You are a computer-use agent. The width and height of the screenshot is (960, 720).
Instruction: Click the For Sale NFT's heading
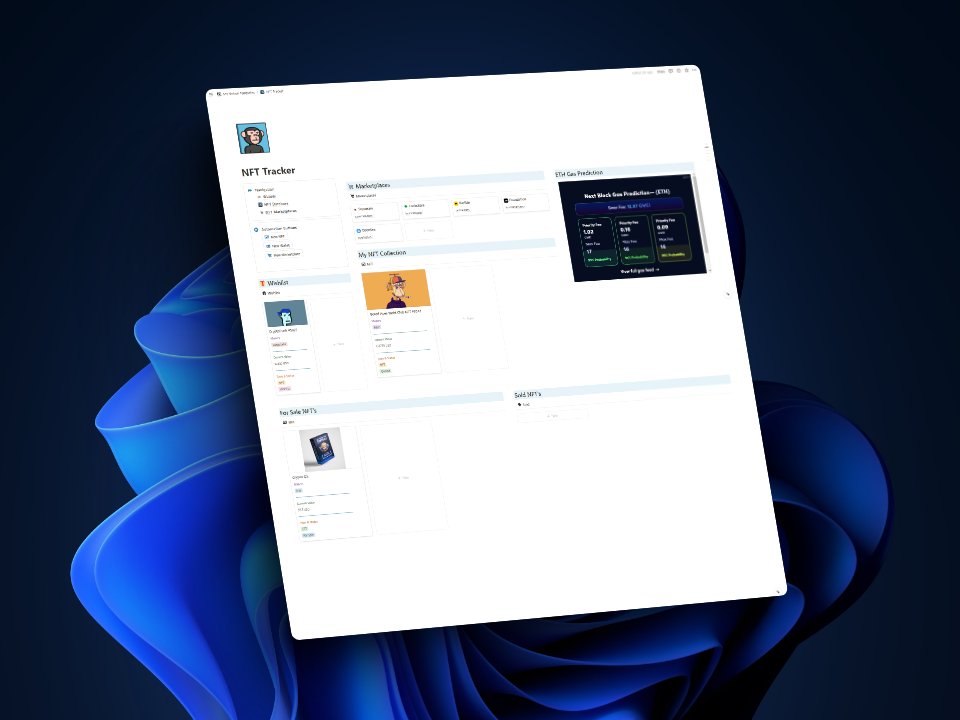298,411
